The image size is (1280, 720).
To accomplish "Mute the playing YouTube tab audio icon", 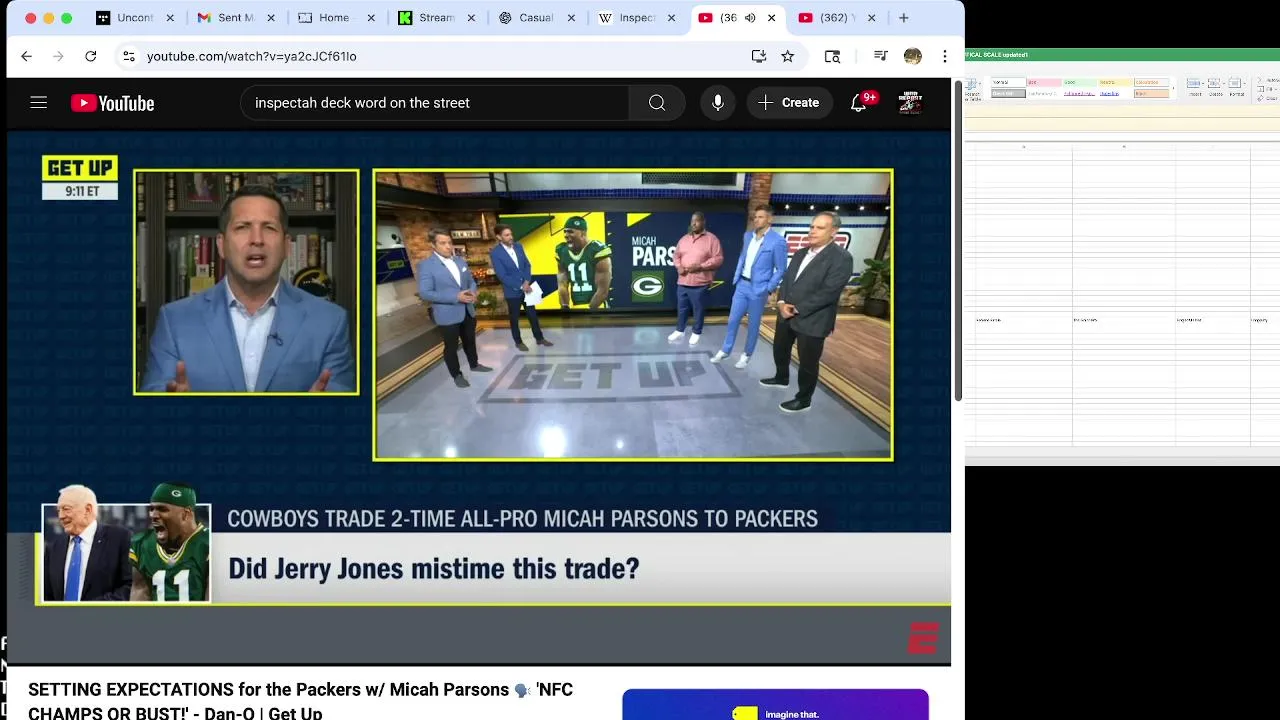I will click(750, 18).
